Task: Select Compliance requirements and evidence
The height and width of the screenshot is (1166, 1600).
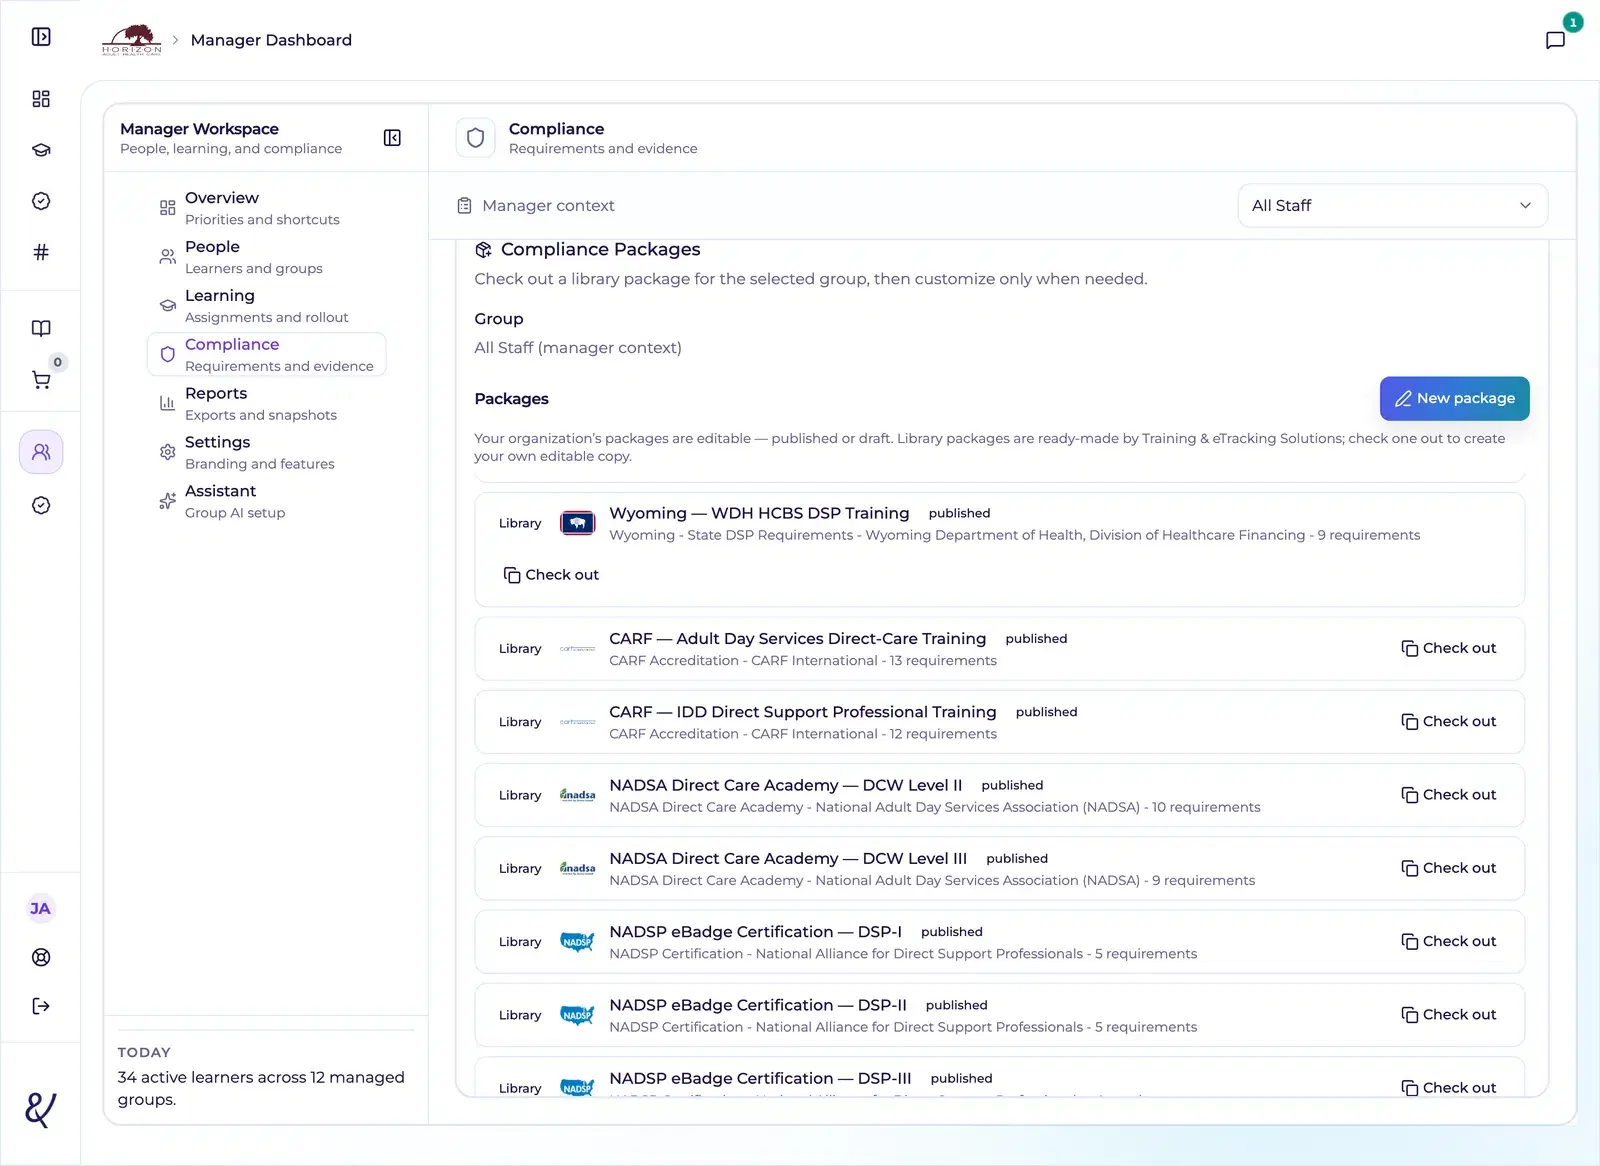Action: [266, 355]
